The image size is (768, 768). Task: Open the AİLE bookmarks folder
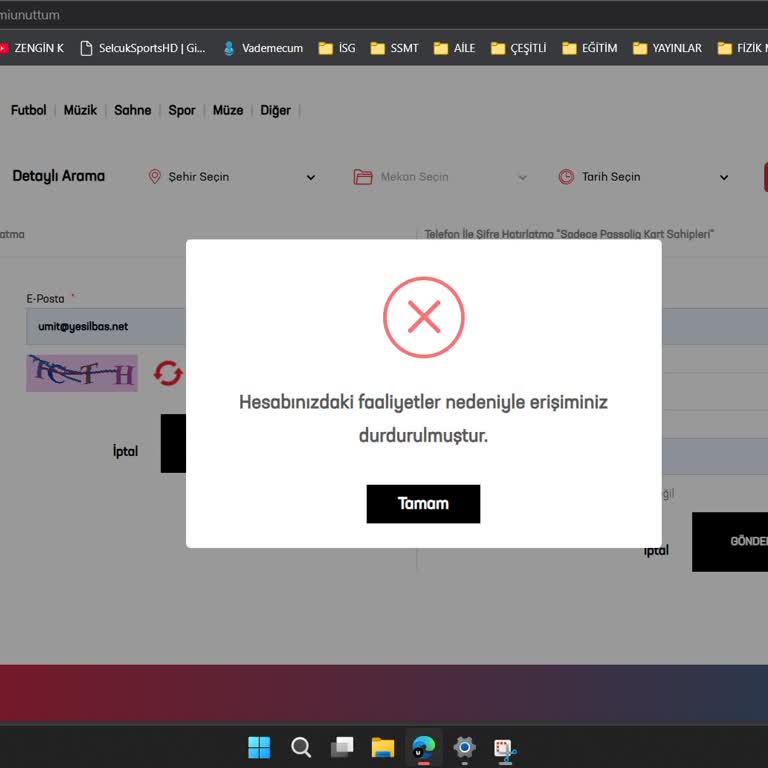(x=455, y=48)
